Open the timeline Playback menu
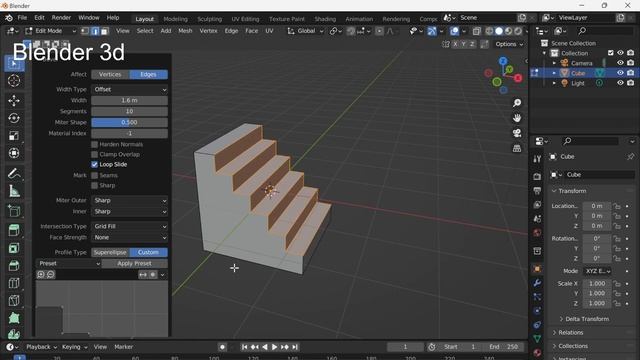The width and height of the screenshot is (640, 360). click(41, 347)
